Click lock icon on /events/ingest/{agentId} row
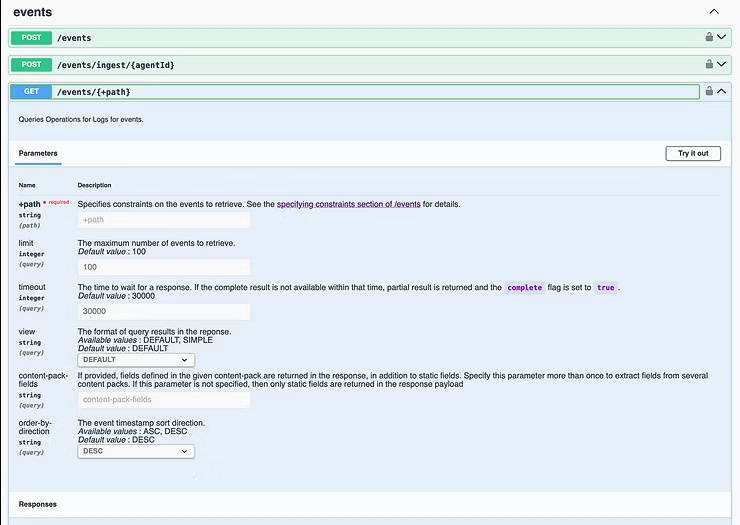This screenshot has width=740, height=525. click(x=709, y=65)
